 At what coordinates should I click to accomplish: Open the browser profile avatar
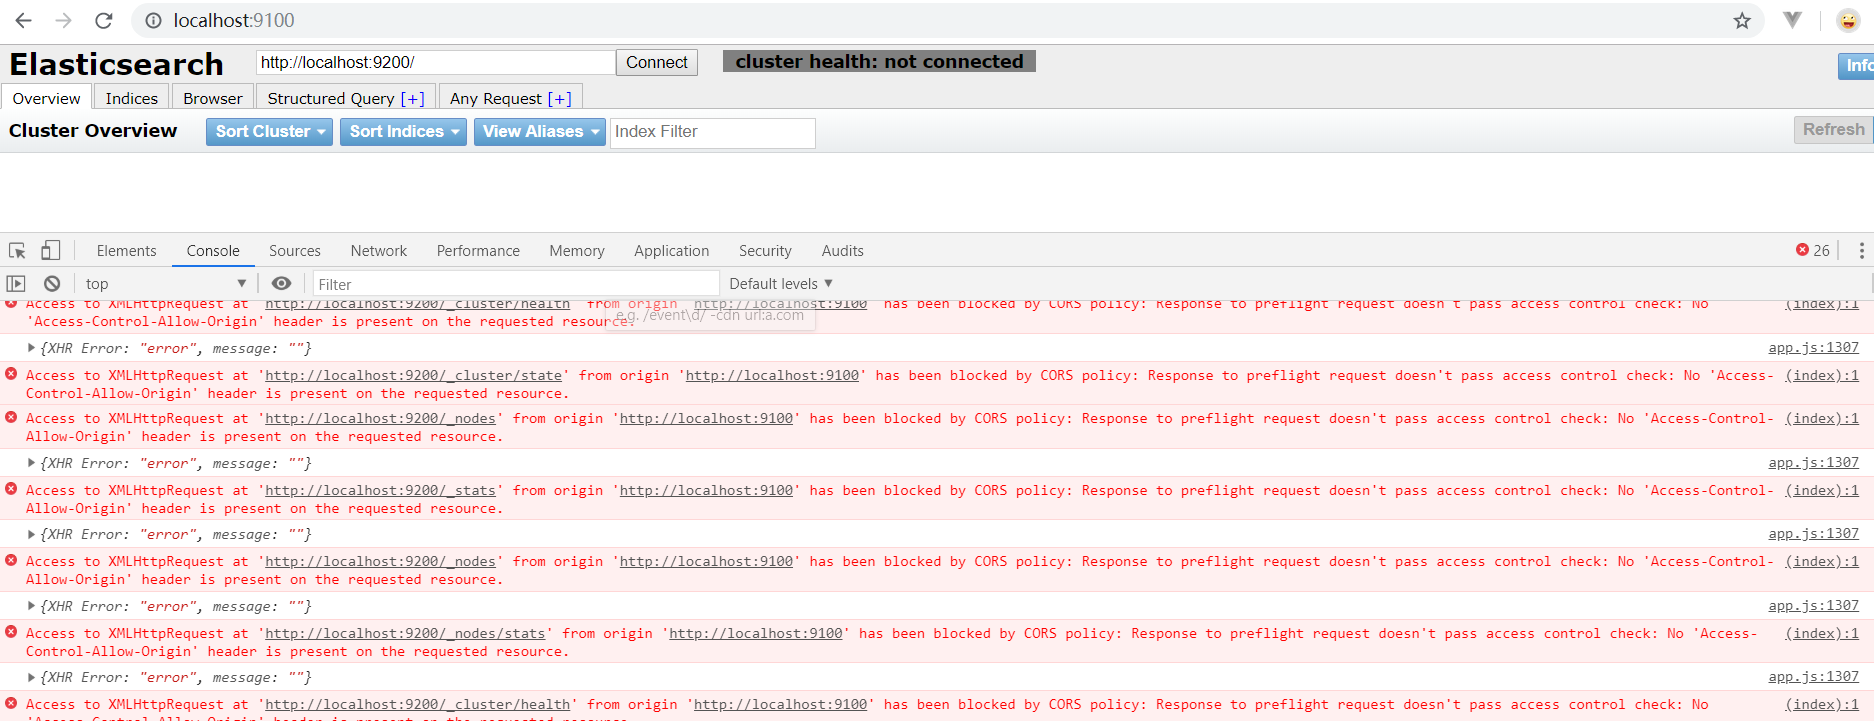(x=1848, y=20)
